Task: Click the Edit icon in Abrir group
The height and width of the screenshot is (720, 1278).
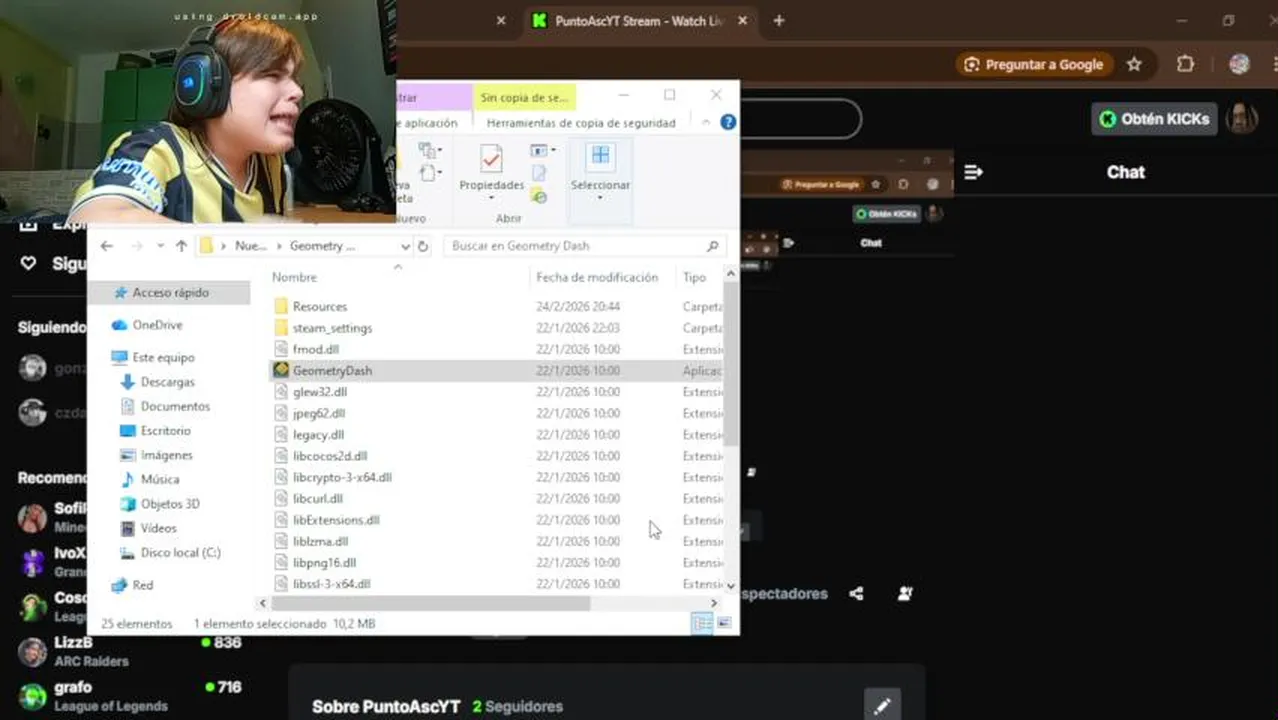Action: click(539, 174)
